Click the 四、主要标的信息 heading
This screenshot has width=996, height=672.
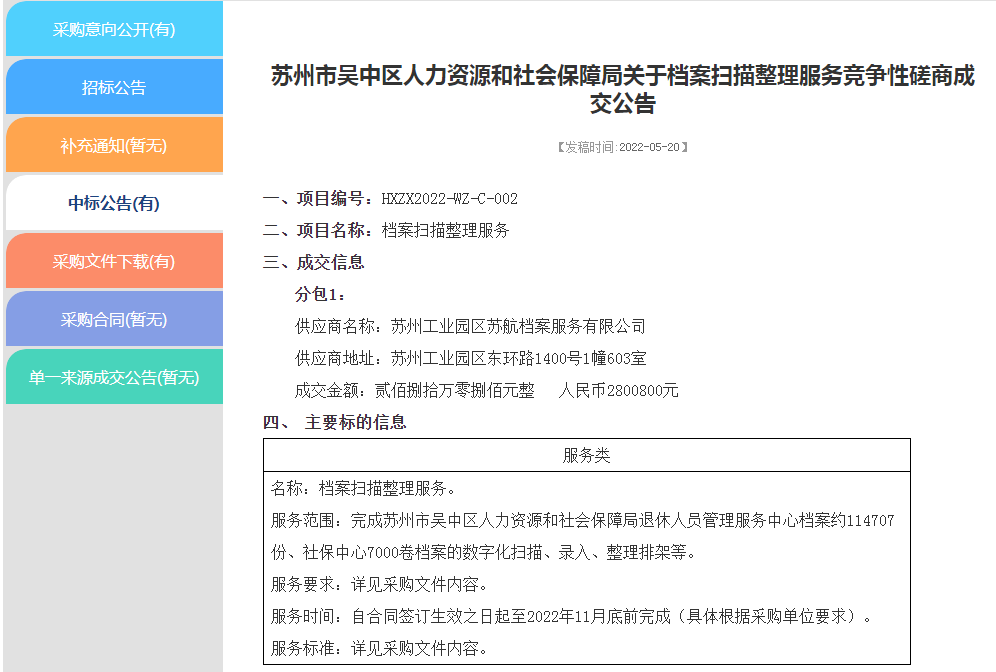click(335, 423)
